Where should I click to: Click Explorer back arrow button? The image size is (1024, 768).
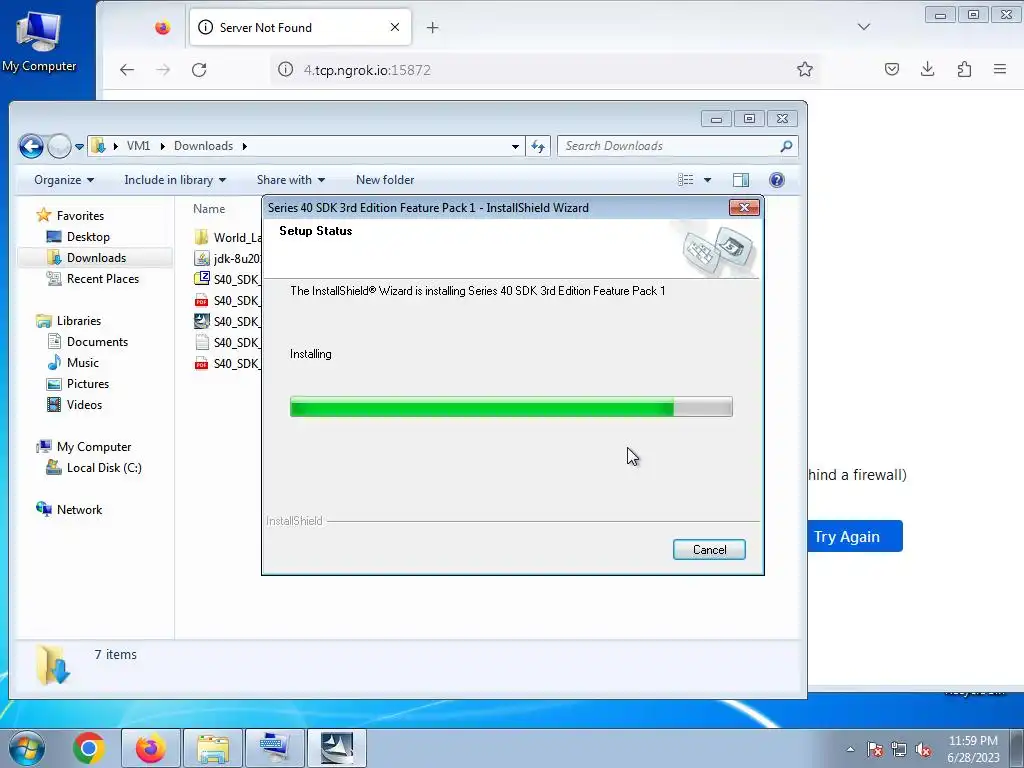coord(31,146)
